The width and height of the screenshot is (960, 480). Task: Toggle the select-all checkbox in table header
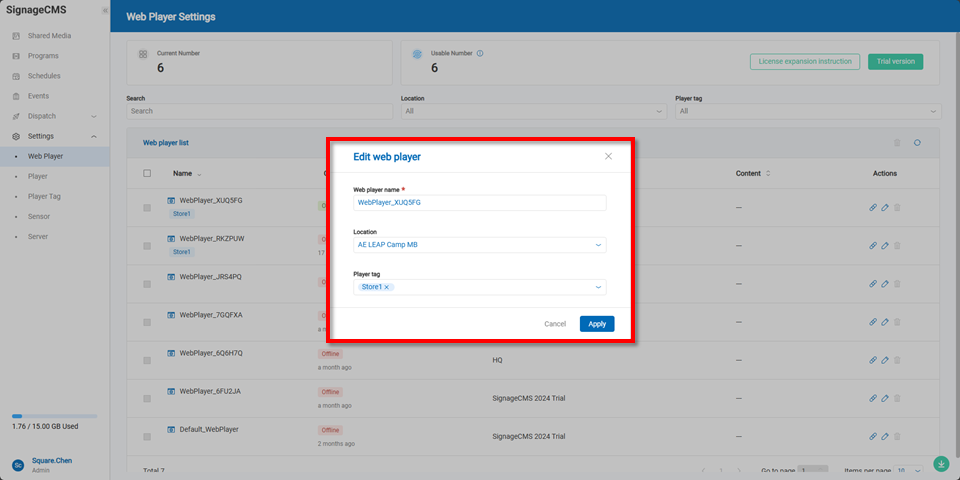pyautogui.click(x=147, y=173)
